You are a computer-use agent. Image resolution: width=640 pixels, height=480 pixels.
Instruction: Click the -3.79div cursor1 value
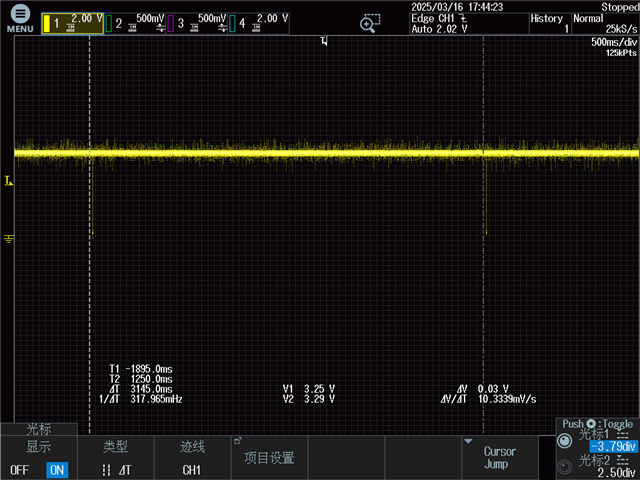613,446
